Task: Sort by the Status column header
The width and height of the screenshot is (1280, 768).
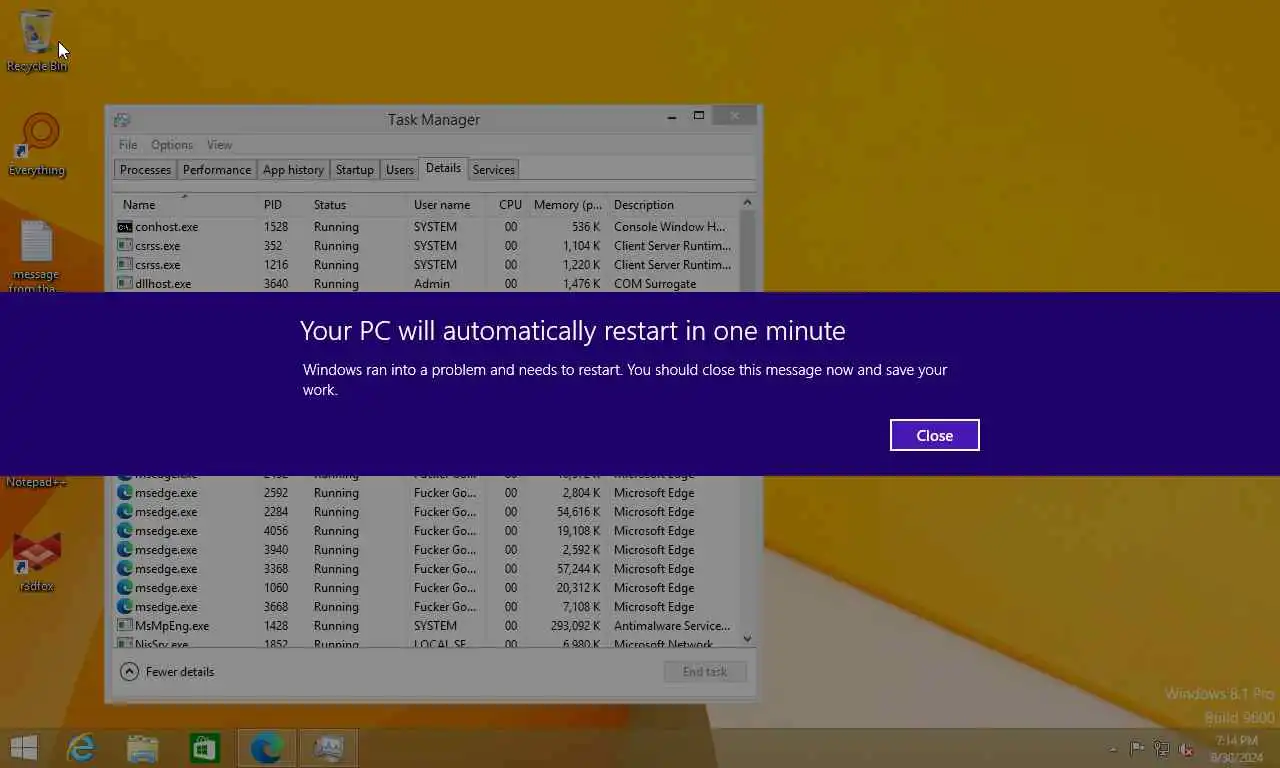Action: click(x=358, y=204)
